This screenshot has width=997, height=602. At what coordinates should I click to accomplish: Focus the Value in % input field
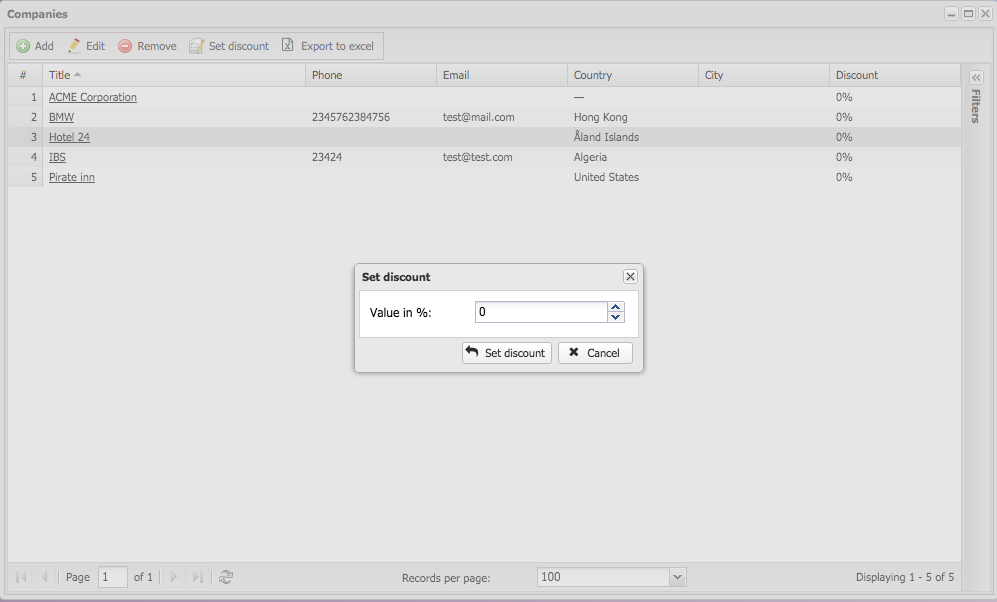(x=541, y=312)
